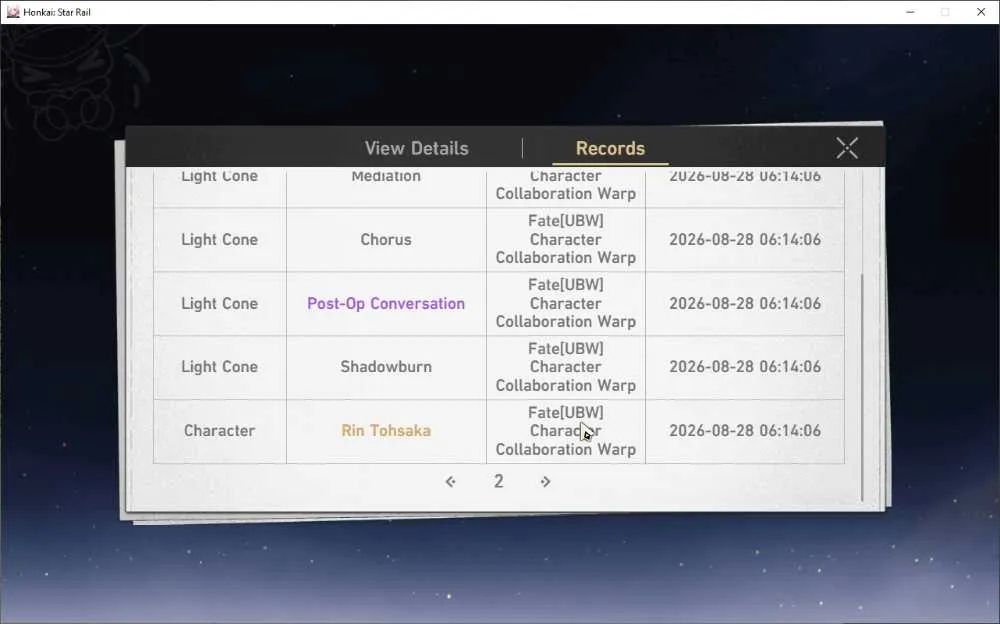Click the warp type cell in the Post-Op Conversation row
The width and height of the screenshot is (1000, 624).
click(566, 304)
